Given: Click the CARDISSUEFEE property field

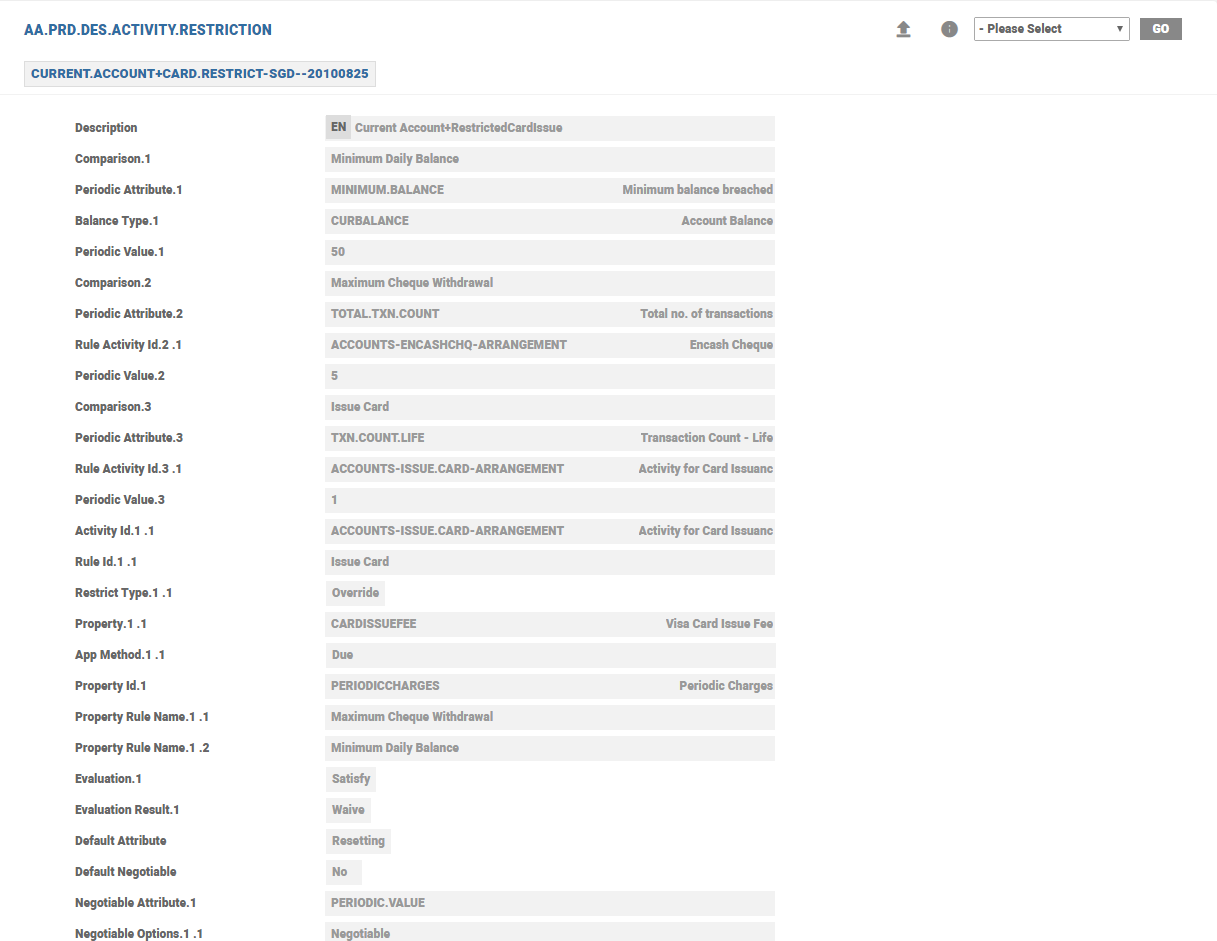Looking at the screenshot, I should 550,624.
